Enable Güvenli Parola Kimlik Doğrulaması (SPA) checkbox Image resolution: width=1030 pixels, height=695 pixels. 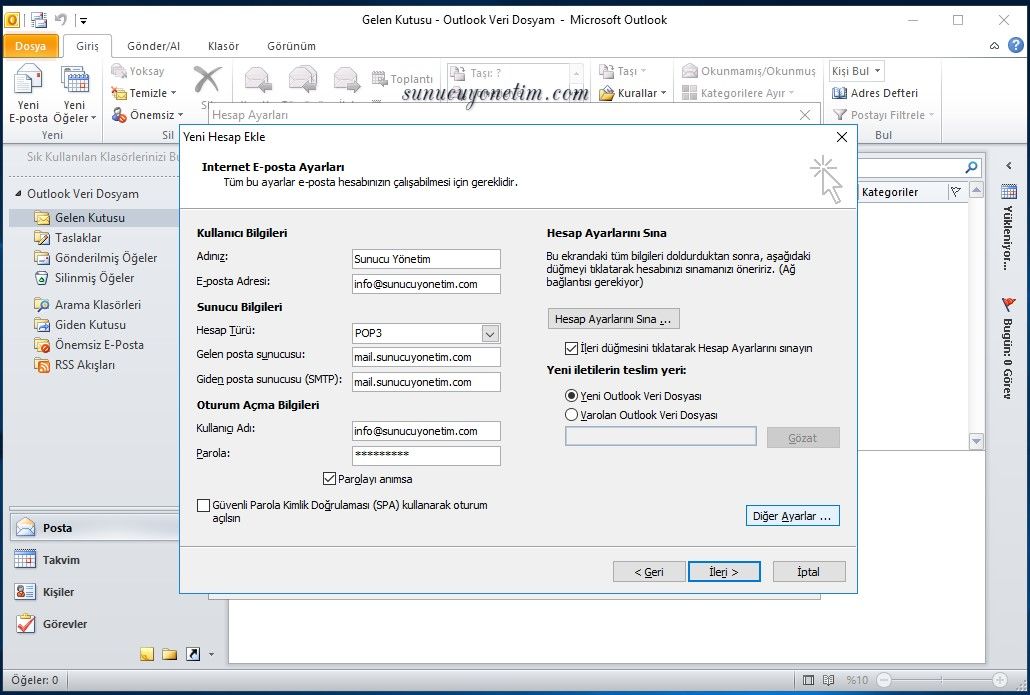[x=204, y=506]
